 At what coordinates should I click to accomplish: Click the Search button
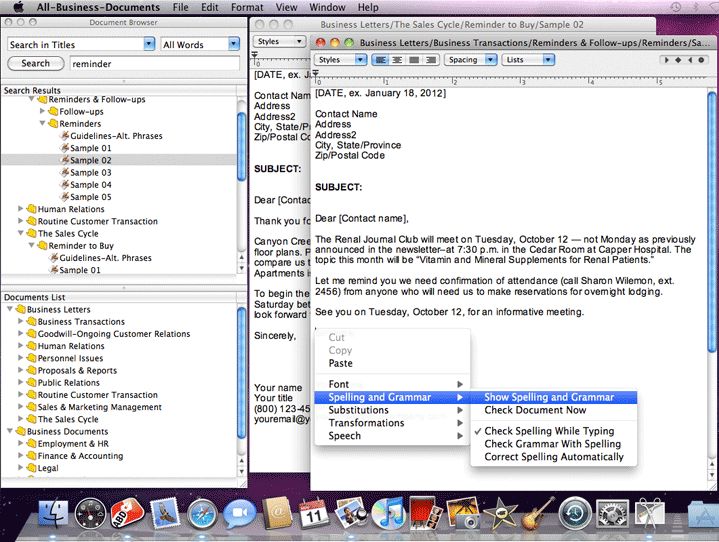36,63
